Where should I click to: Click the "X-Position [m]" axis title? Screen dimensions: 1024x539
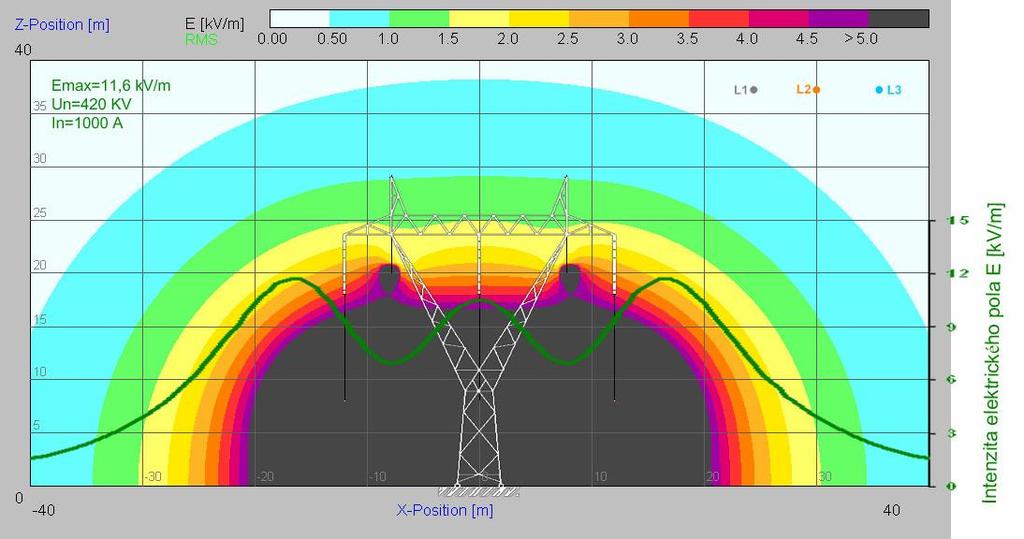pyautogui.click(x=445, y=510)
